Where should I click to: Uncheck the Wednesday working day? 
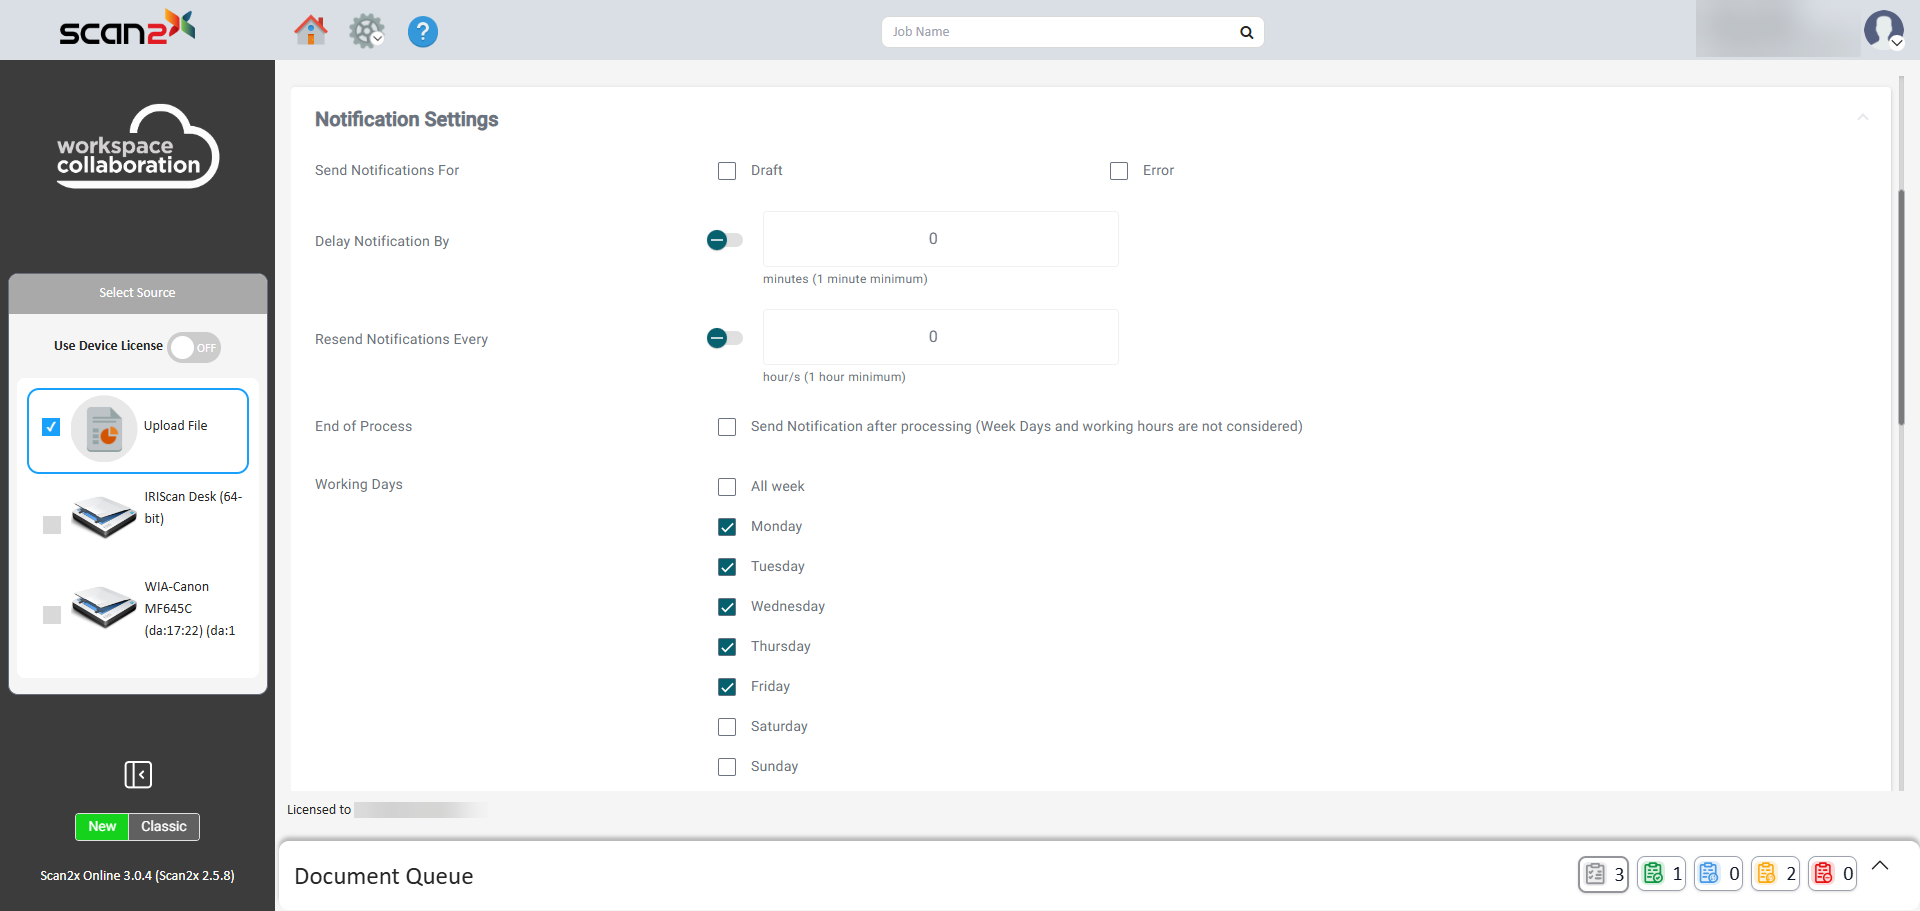(727, 607)
